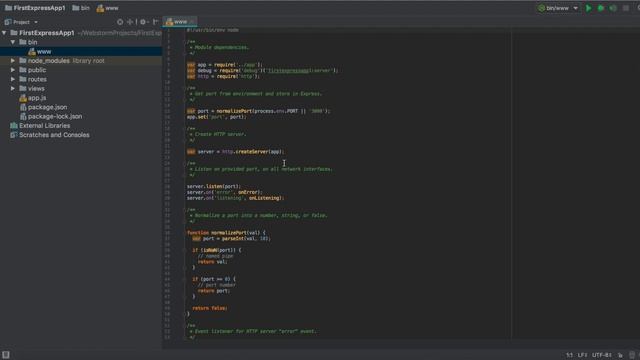Expand the node_modules folder
The image size is (640, 360).
tap(13, 60)
